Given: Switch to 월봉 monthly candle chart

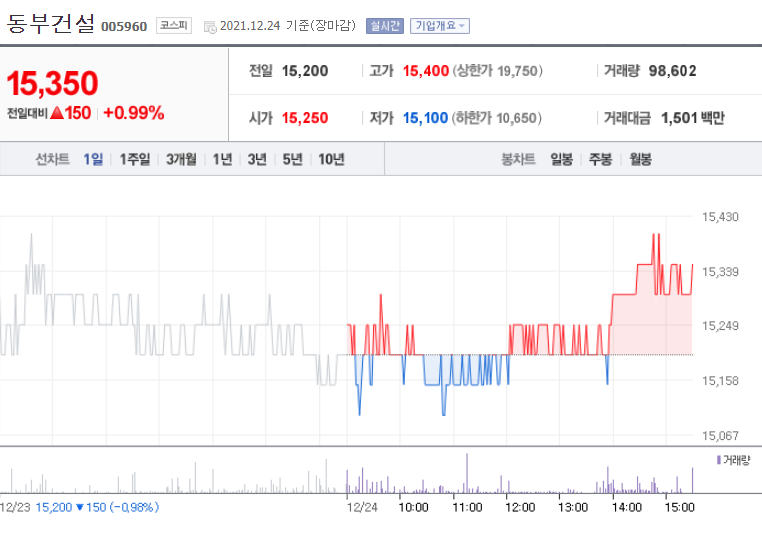Looking at the screenshot, I should pos(641,159).
